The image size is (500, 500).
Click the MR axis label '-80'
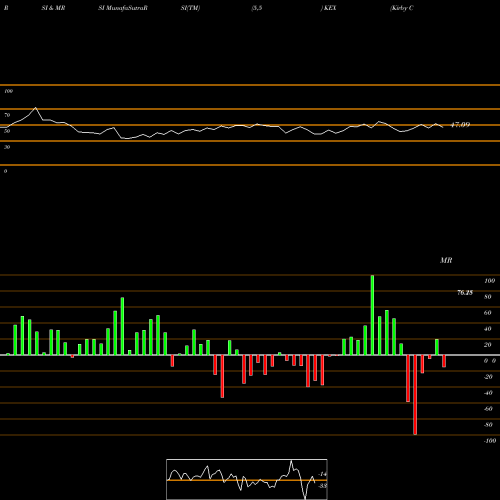tap(488, 425)
